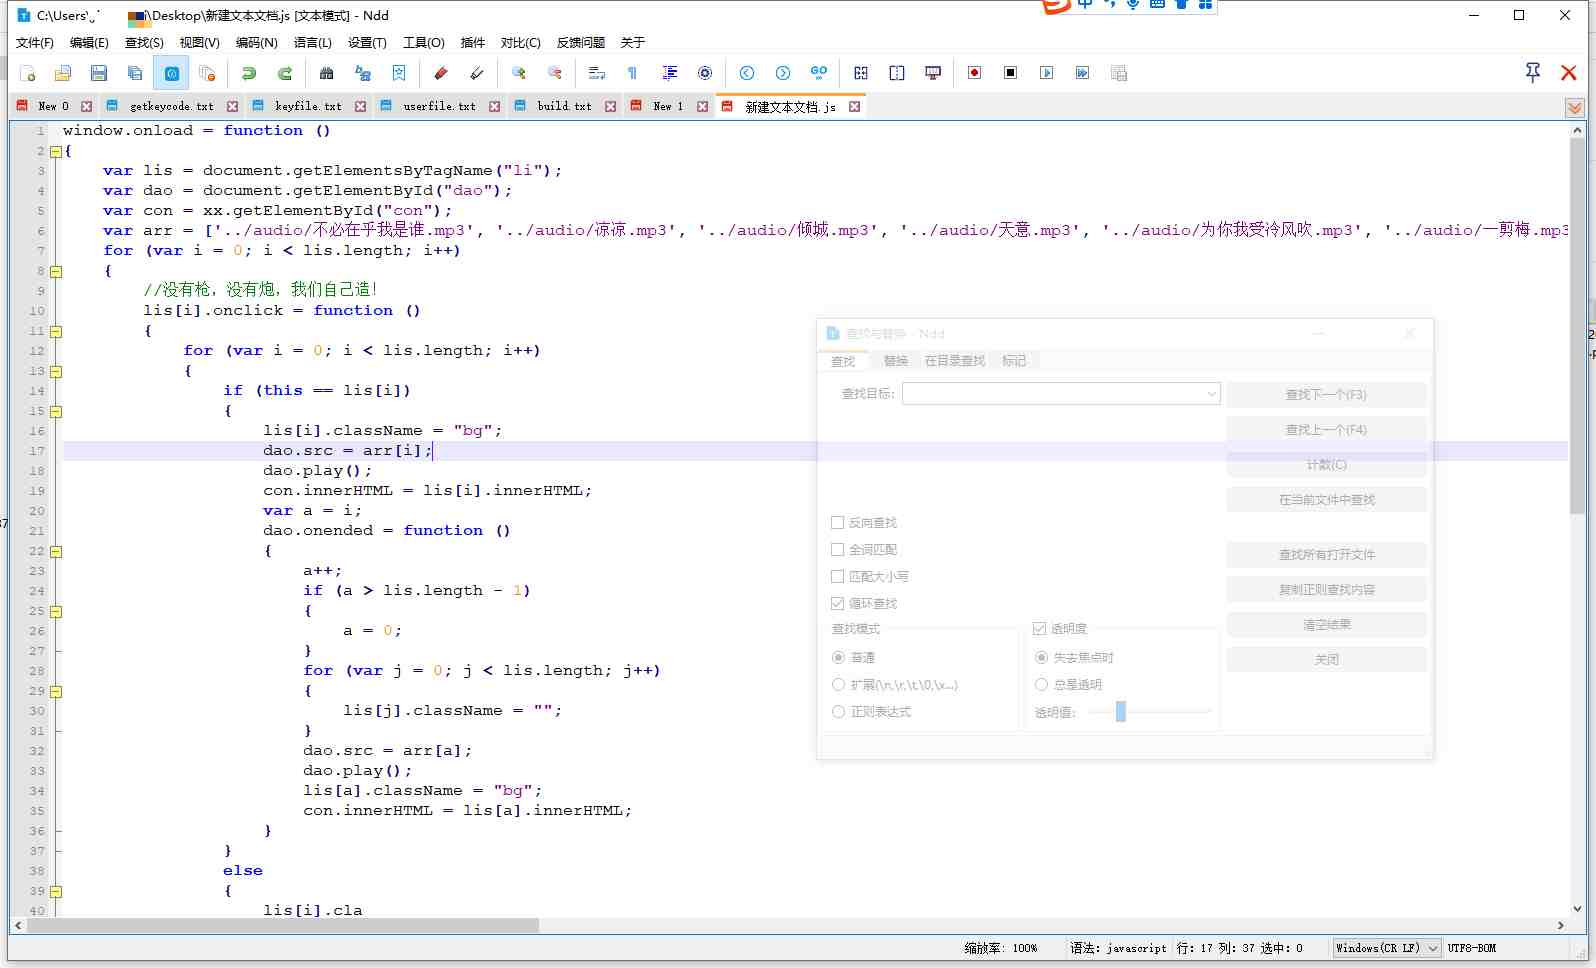Click the red eraser toolbar icon

pos(440,73)
